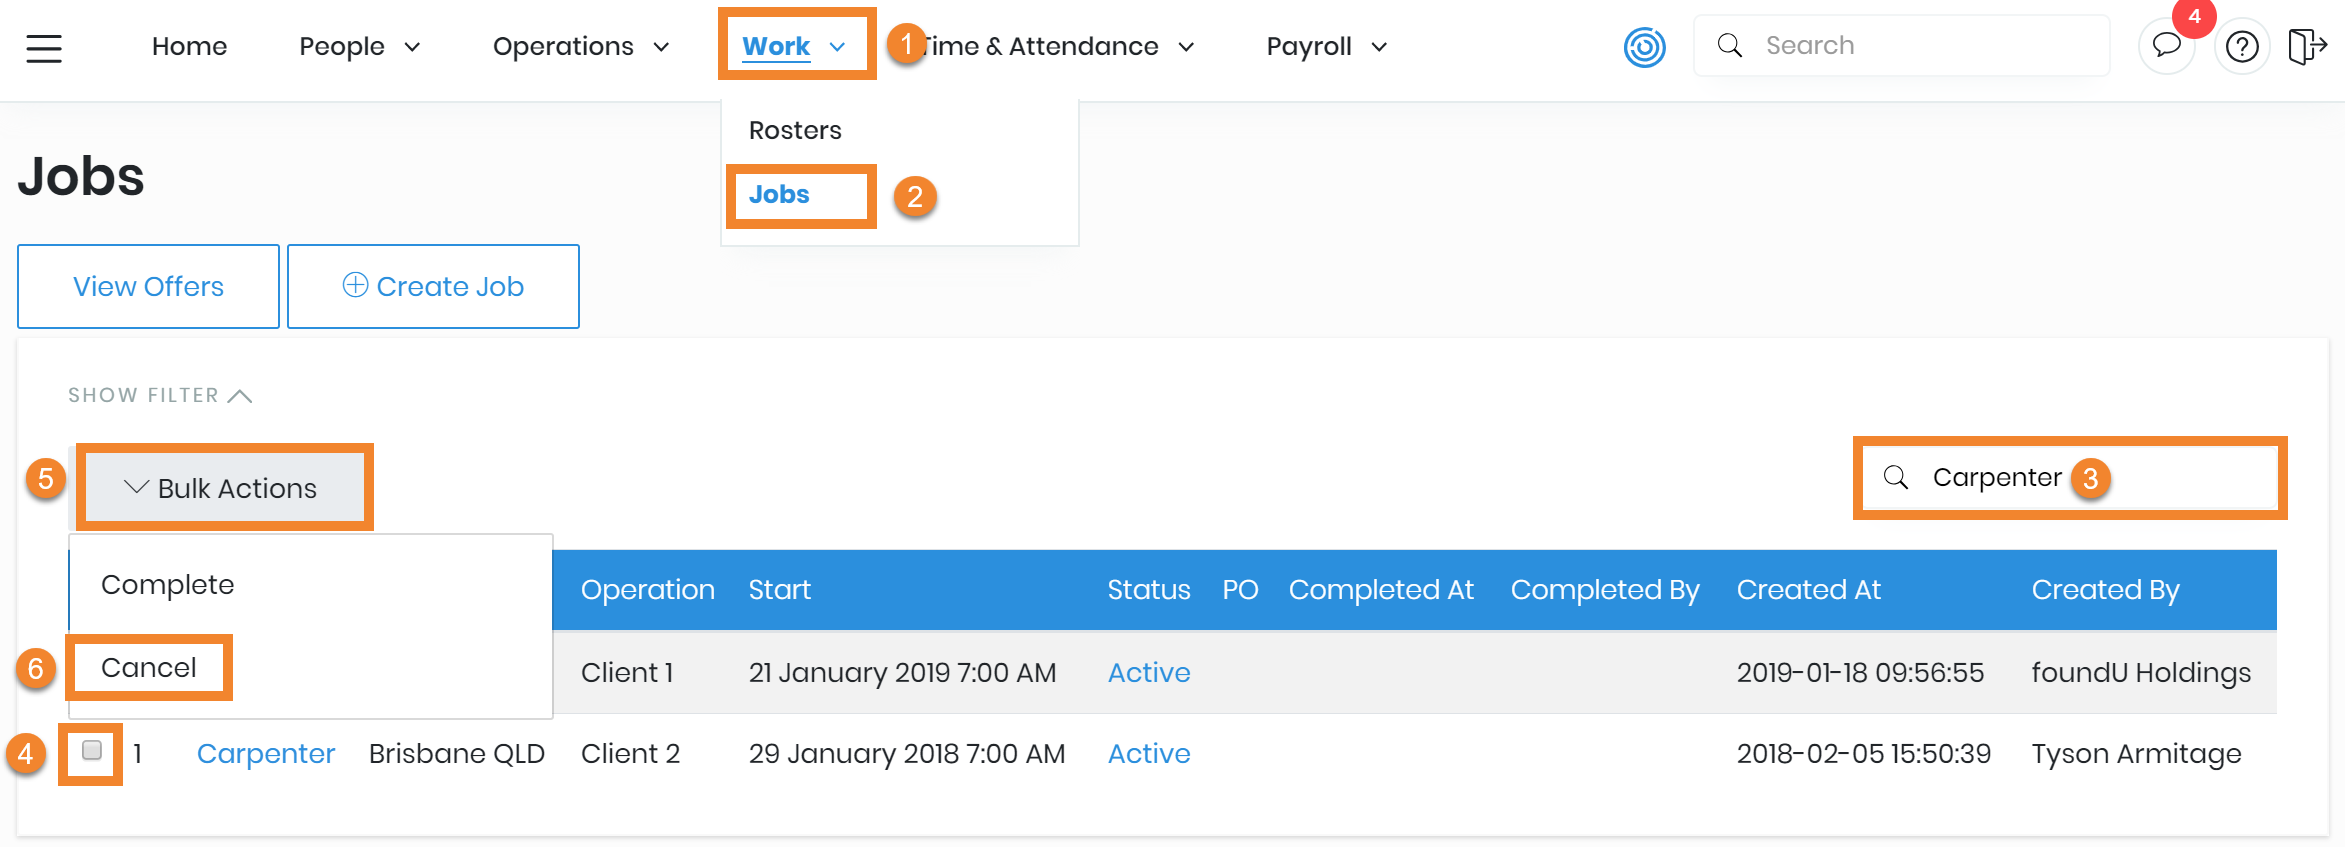This screenshot has height=847, width=2345.
Task: Click the red notification badge
Action: tap(2194, 17)
